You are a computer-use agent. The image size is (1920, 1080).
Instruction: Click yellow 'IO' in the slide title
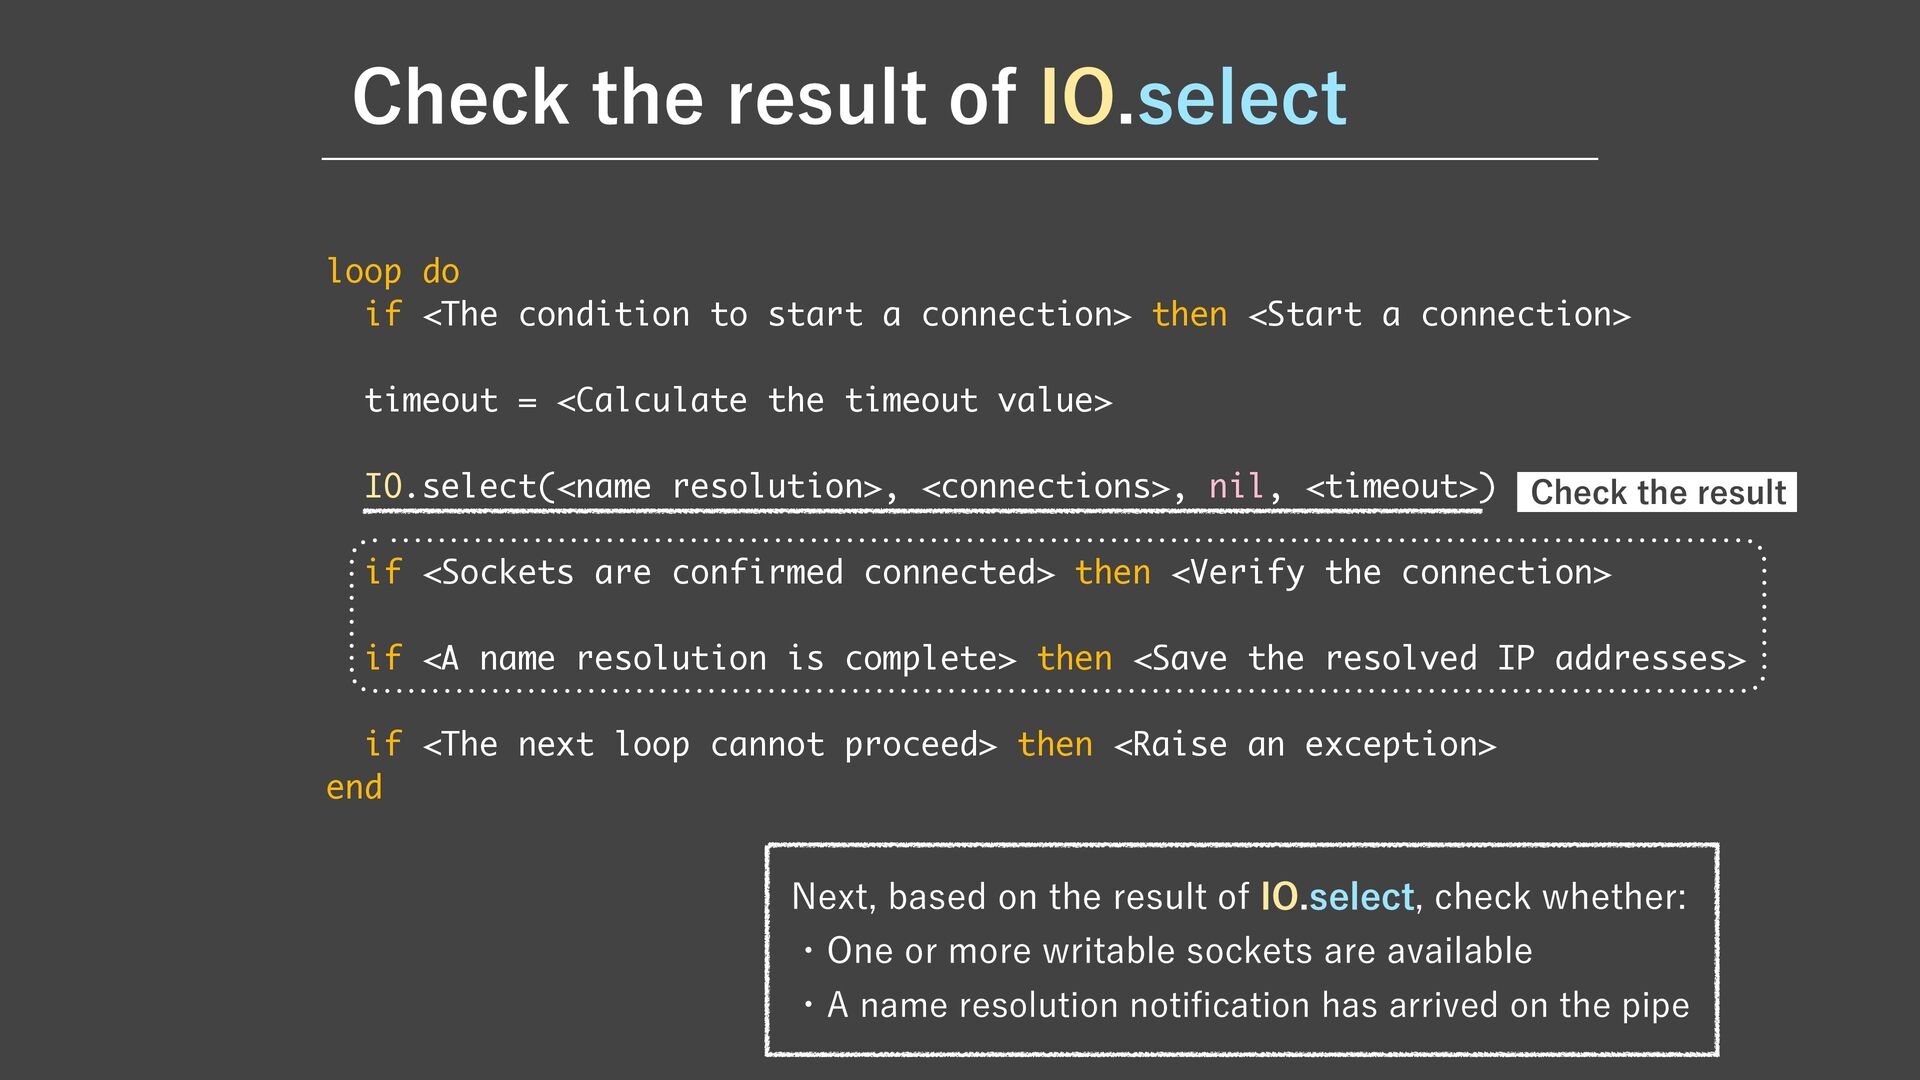click(1077, 98)
